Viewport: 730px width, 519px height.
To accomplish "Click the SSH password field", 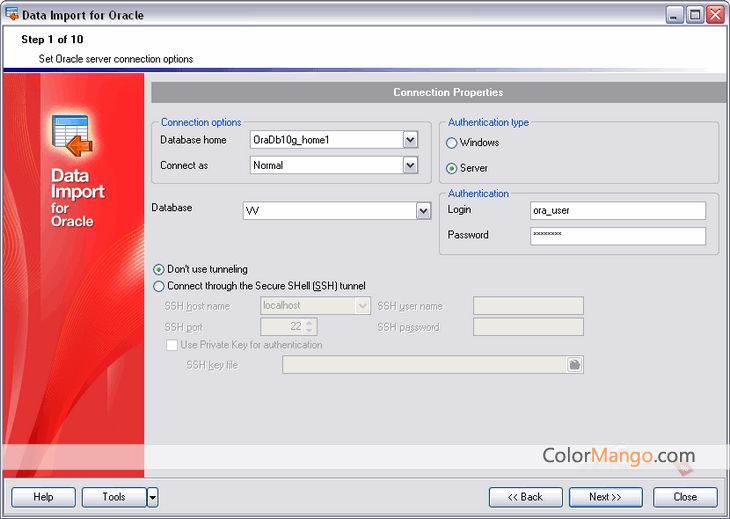I will [528, 327].
